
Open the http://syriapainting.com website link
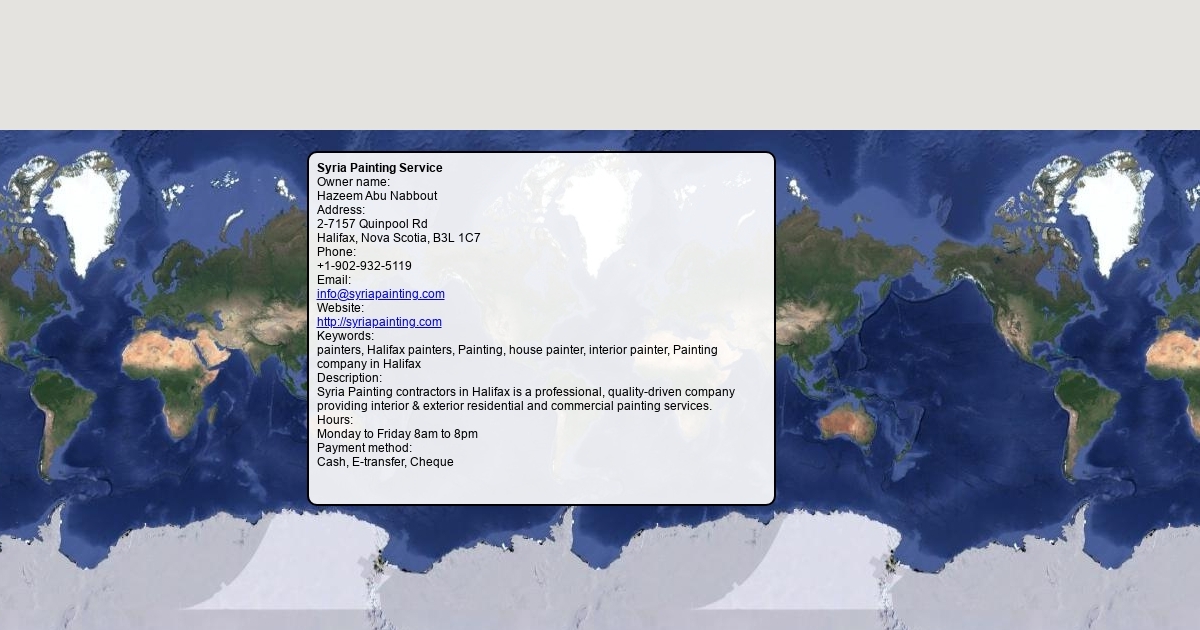point(379,322)
